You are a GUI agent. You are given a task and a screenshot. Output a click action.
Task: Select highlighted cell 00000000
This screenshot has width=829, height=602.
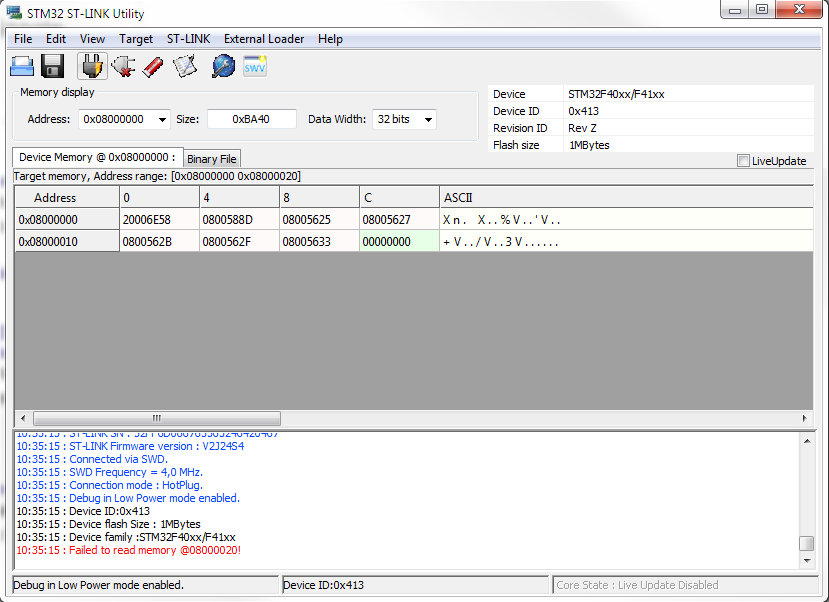tap(399, 242)
